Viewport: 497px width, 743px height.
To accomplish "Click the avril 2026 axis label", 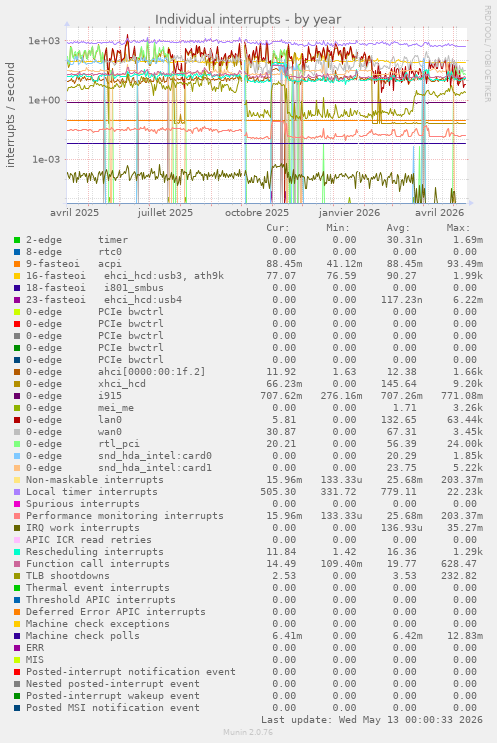I will click(x=440, y=213).
